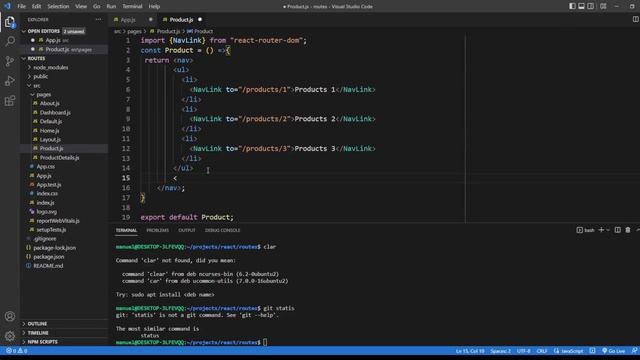
Task: Open README.md in the file tree
Action: click(48, 266)
